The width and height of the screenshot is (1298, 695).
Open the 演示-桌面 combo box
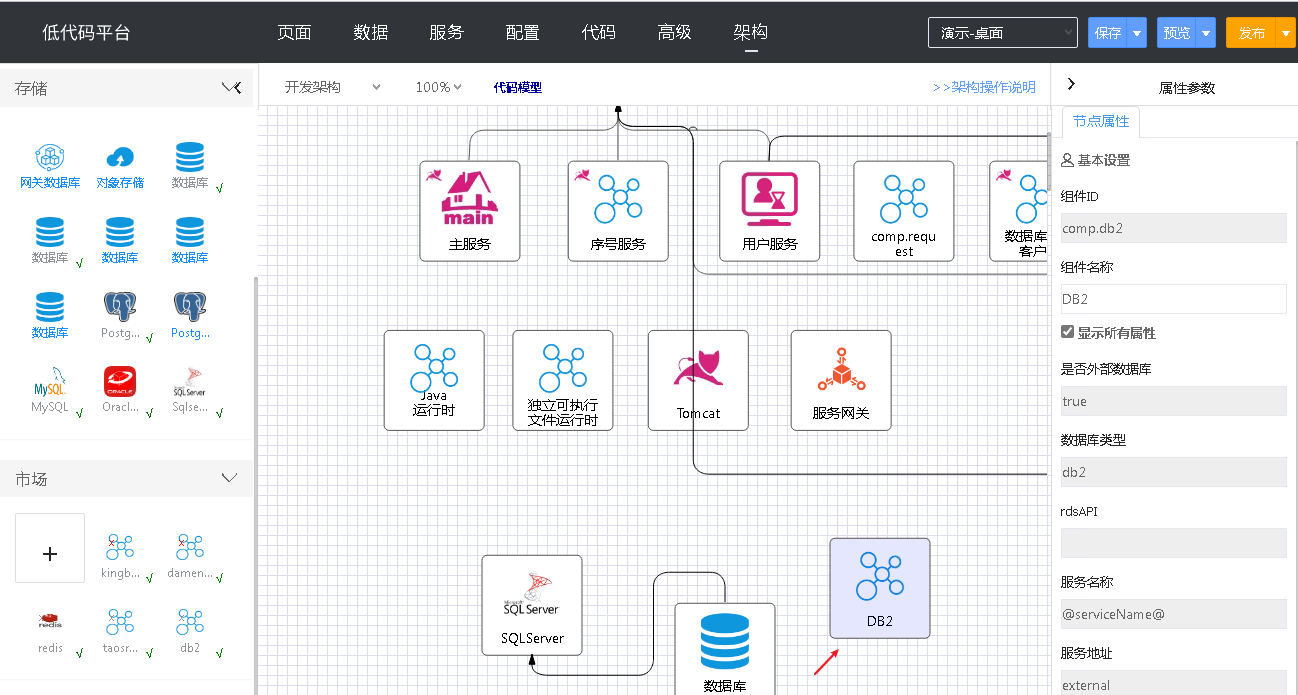click(x=1003, y=32)
